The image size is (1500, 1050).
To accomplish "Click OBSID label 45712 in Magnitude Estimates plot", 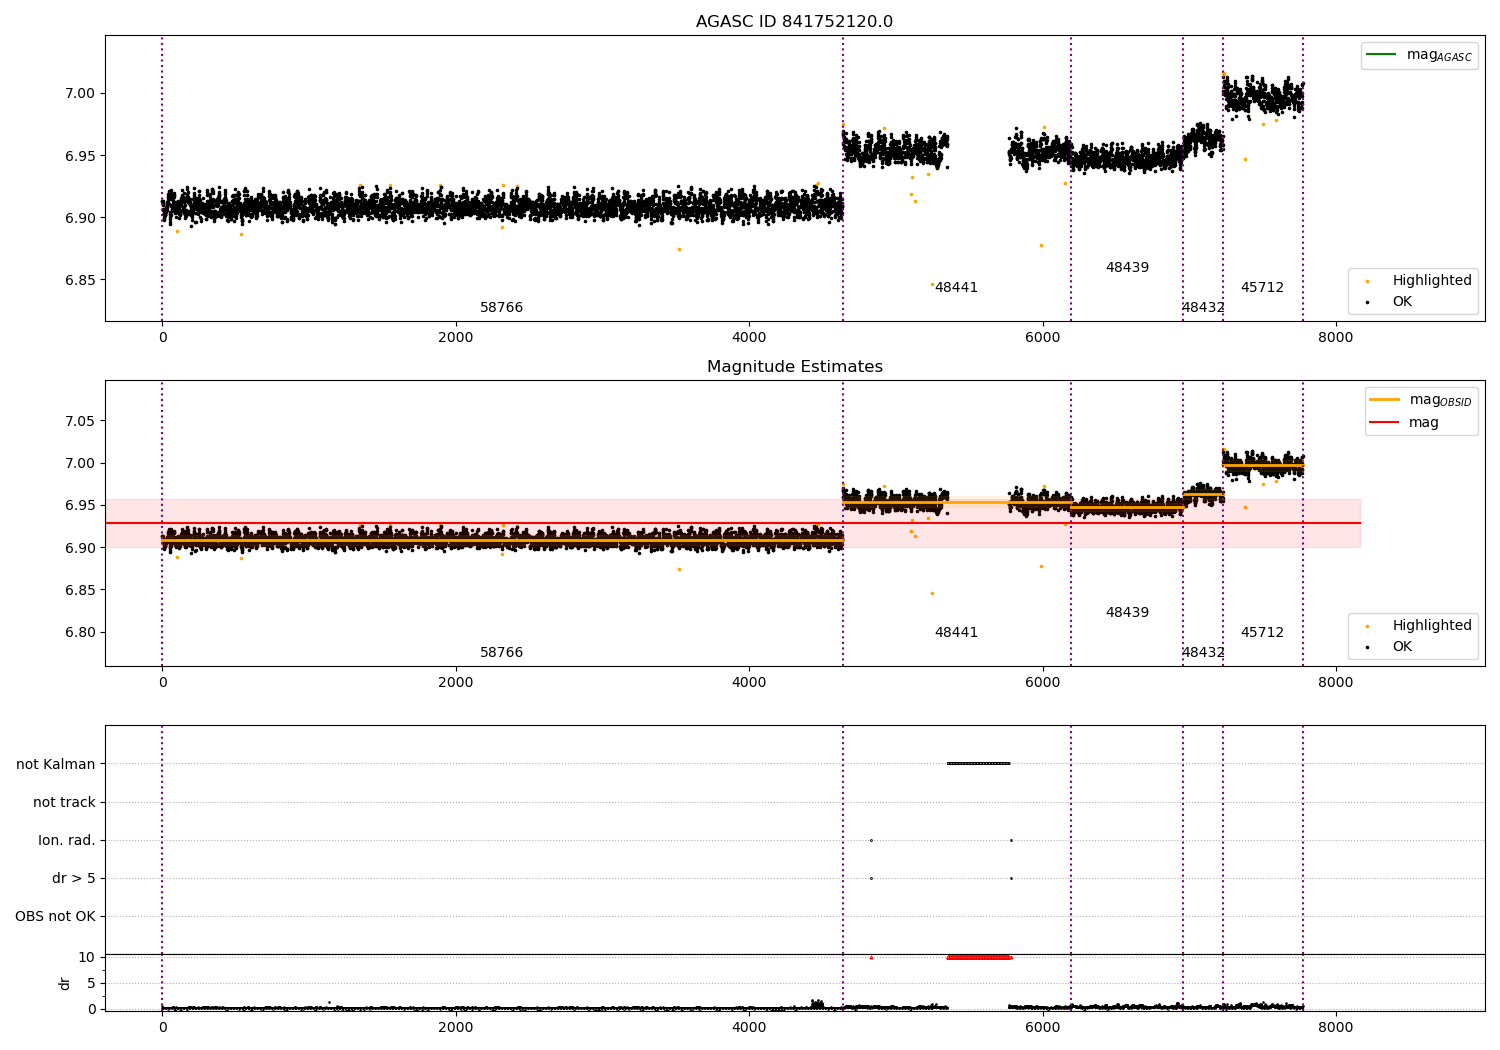I will (x=1262, y=633).
